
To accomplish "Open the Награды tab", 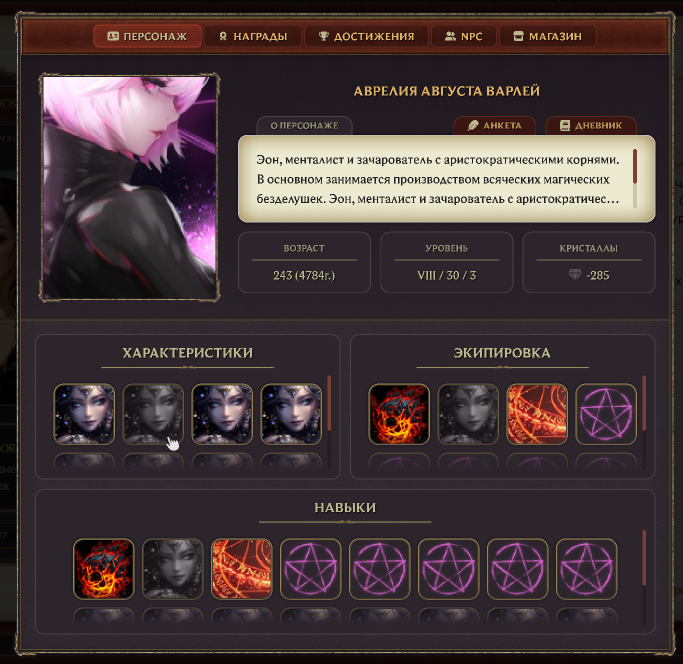I will point(253,36).
